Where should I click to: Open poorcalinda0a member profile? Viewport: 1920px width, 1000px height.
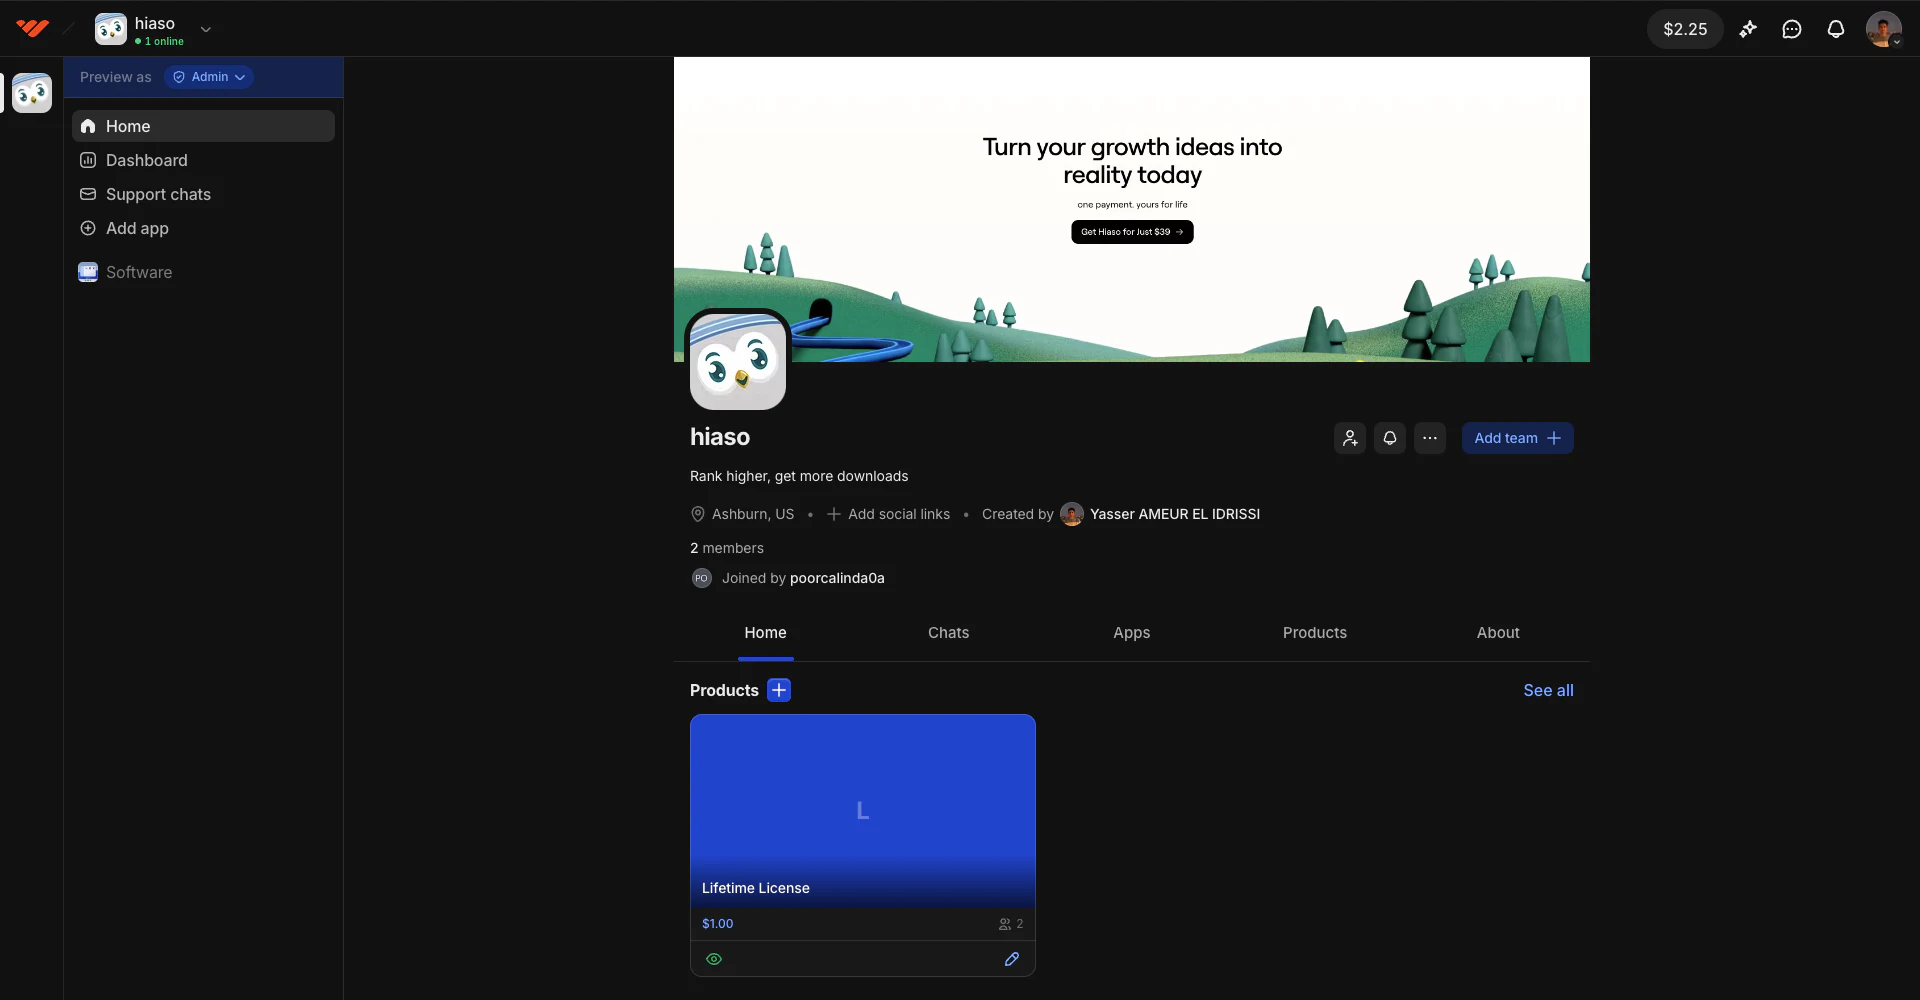pyautogui.click(x=837, y=578)
